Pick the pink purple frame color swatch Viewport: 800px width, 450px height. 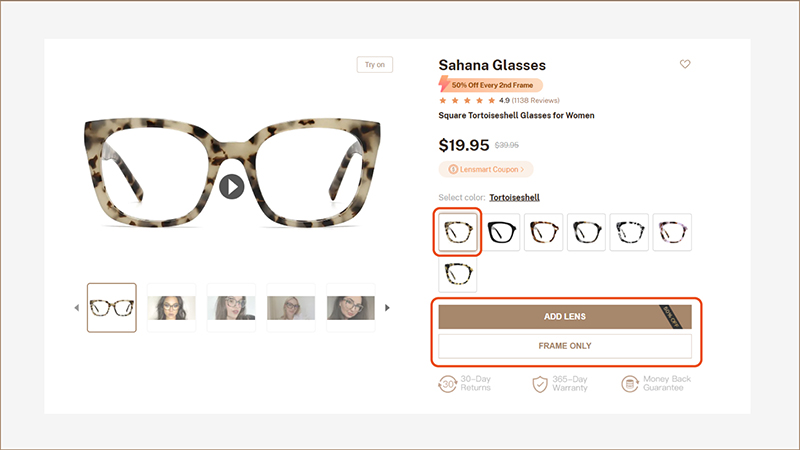[x=673, y=233]
